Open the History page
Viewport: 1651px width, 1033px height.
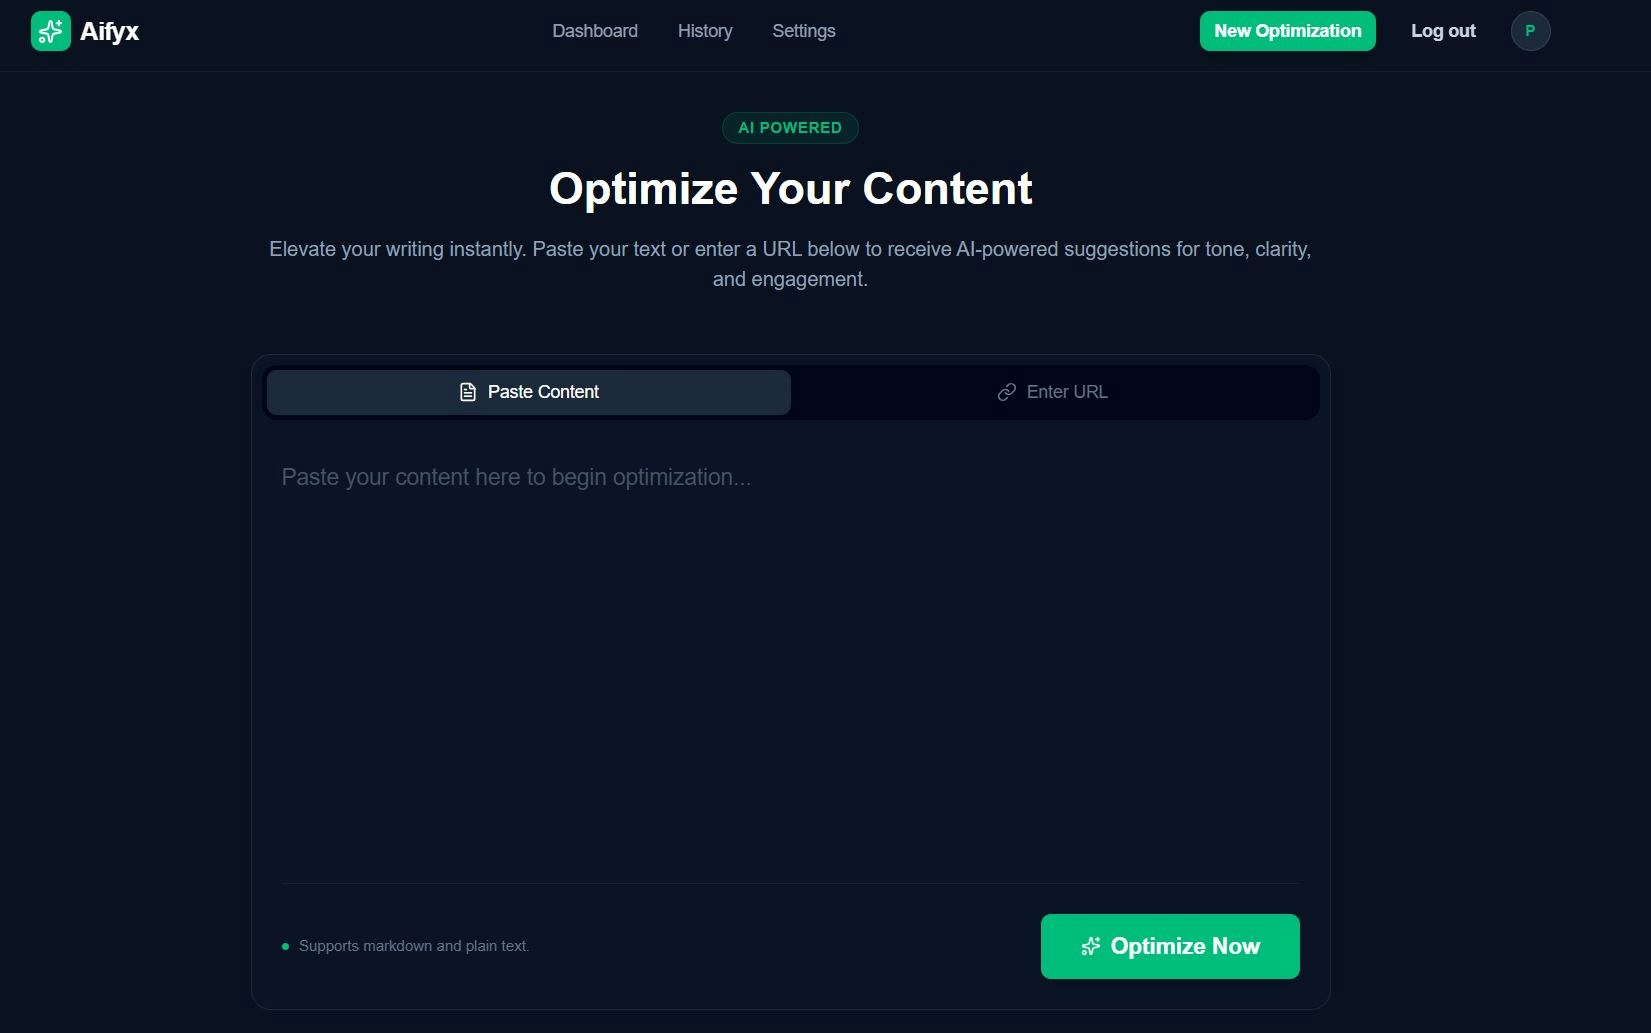click(x=705, y=31)
